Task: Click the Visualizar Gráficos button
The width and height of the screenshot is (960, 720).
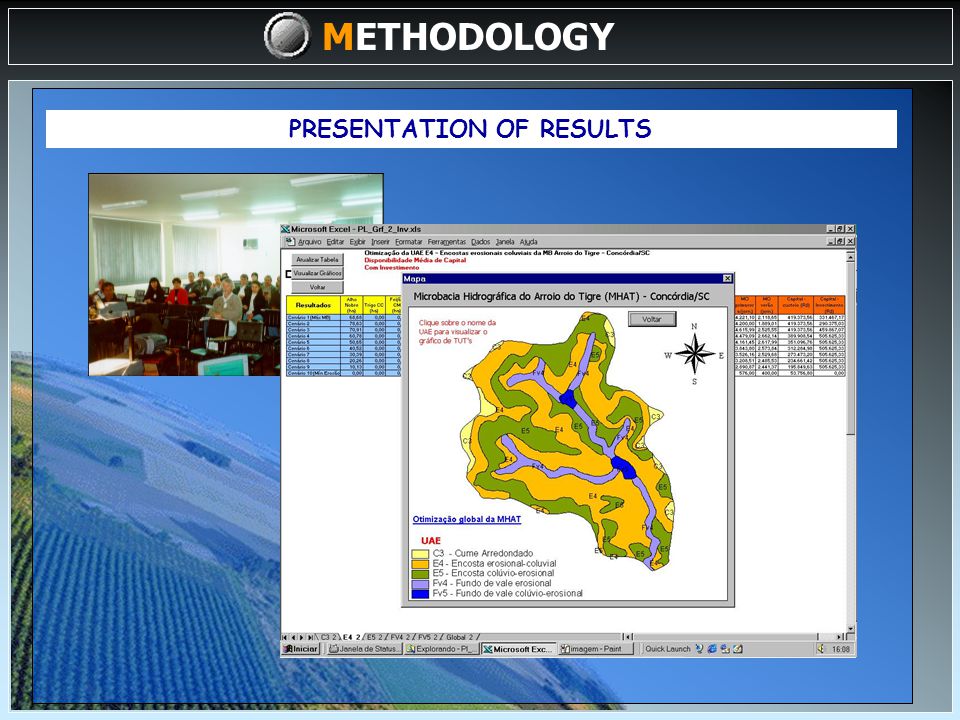Action: click(317, 273)
